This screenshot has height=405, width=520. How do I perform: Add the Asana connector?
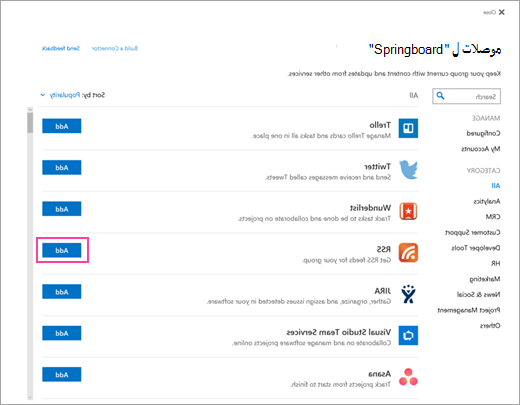pos(62,374)
